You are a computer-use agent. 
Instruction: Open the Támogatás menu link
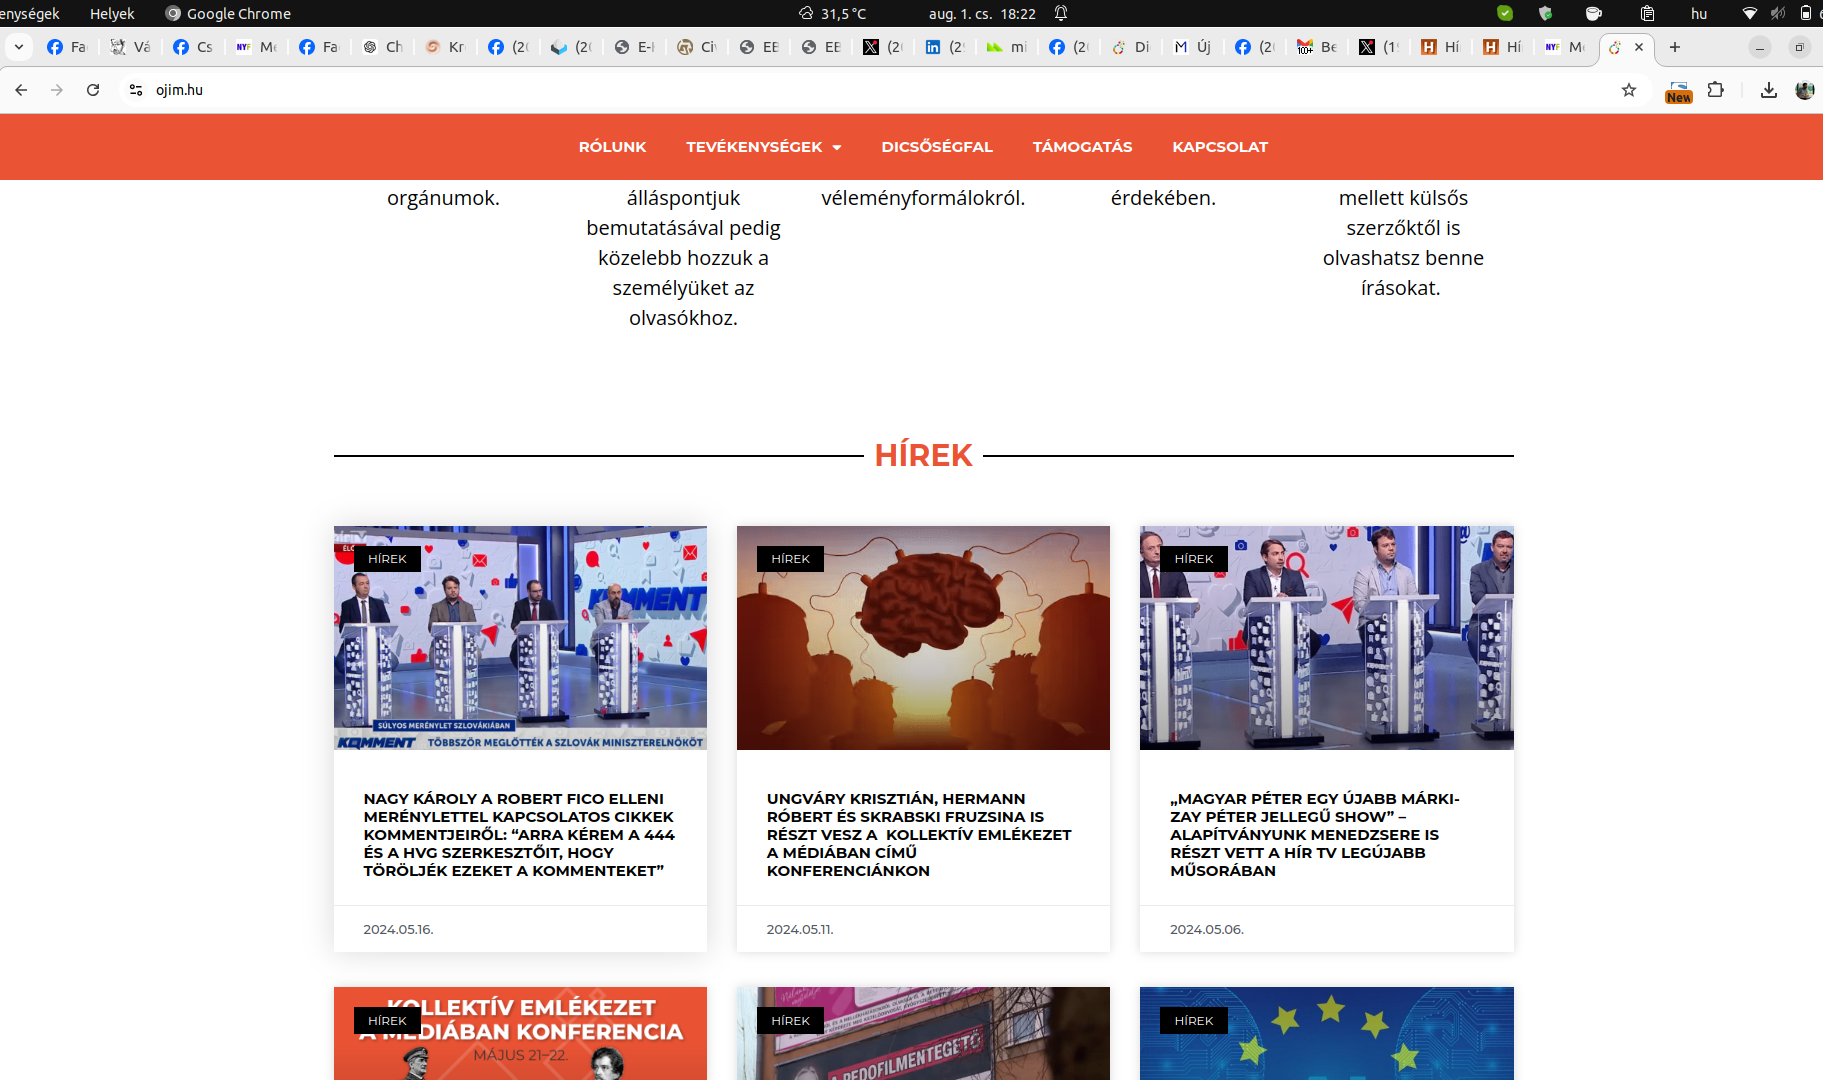(1082, 147)
